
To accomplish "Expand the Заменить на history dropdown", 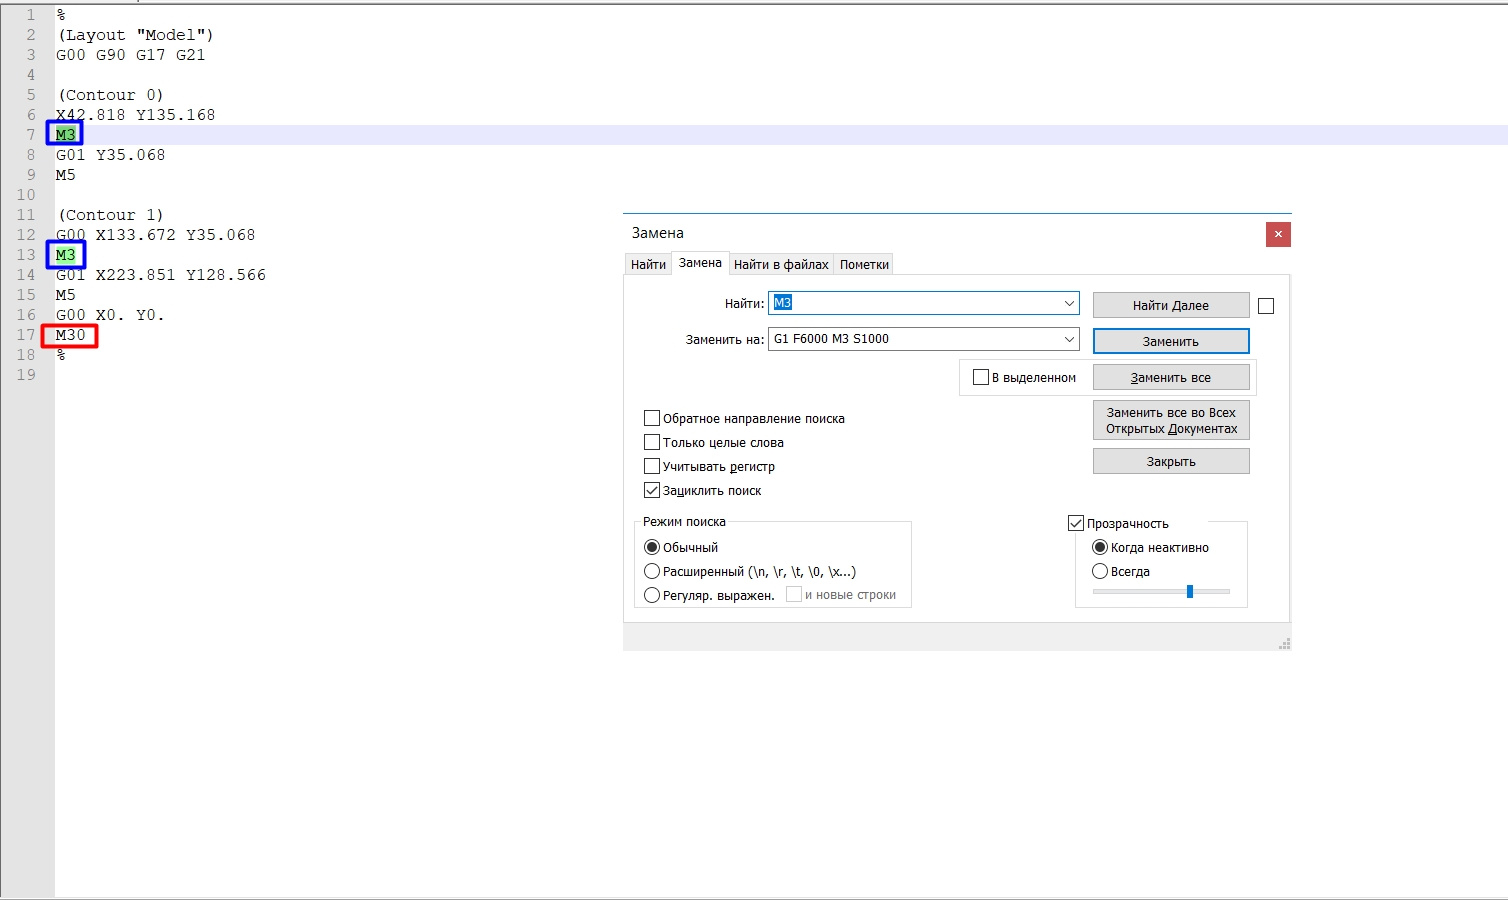I will (1069, 339).
